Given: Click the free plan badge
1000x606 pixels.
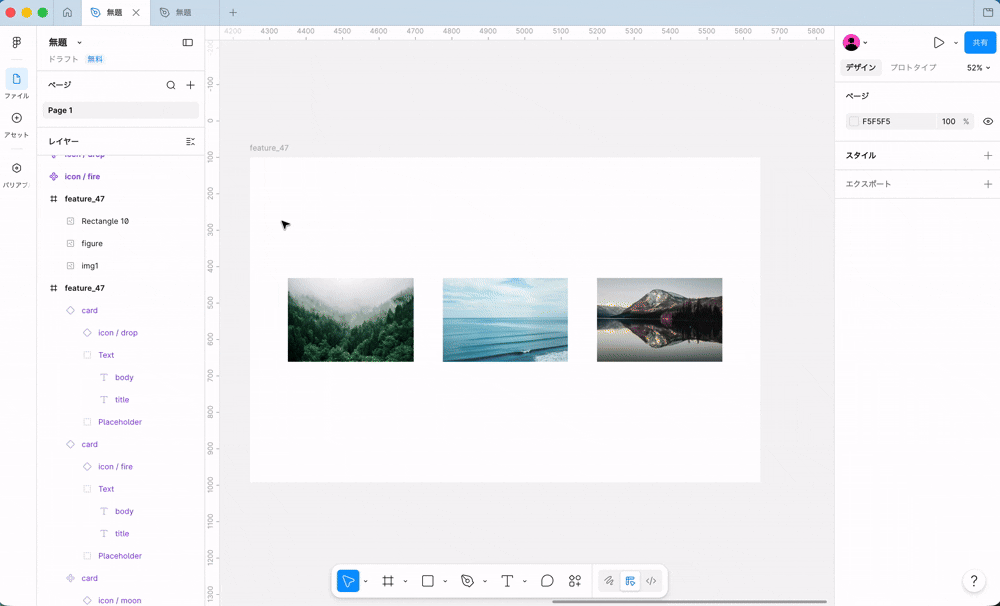Looking at the screenshot, I should tap(95, 59).
